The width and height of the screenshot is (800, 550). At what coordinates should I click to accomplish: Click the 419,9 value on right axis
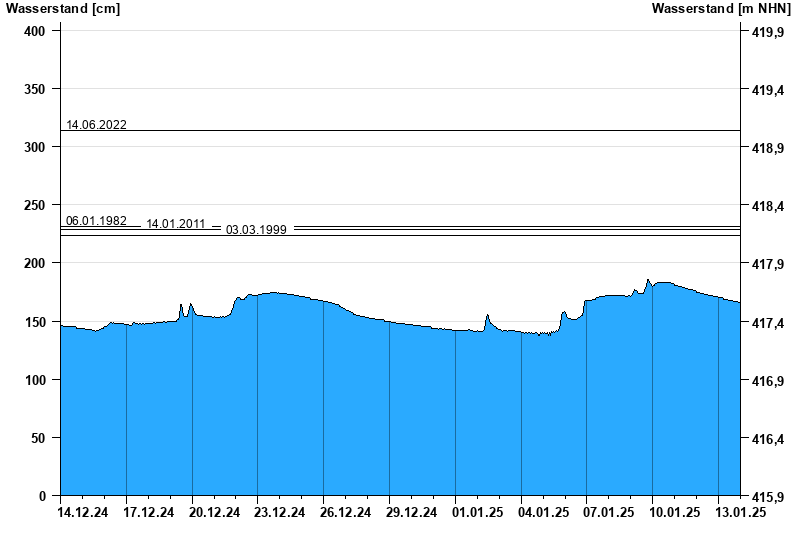click(x=765, y=33)
